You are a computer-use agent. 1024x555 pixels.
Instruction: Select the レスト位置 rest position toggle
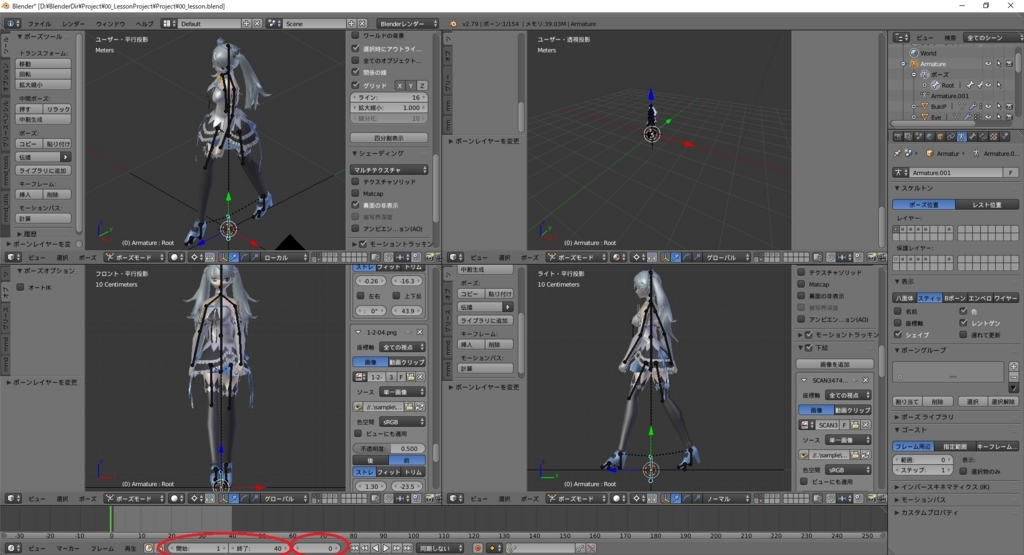point(987,204)
